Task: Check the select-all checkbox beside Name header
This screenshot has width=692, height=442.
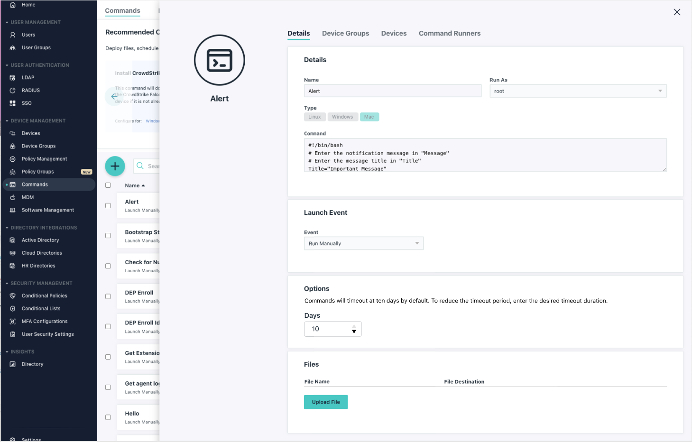Action: click(108, 185)
